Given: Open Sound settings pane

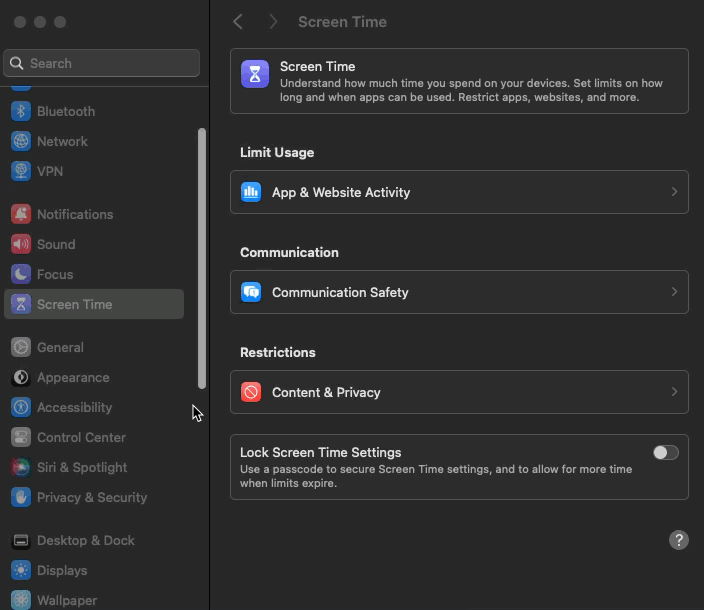Looking at the screenshot, I should click(x=94, y=244).
